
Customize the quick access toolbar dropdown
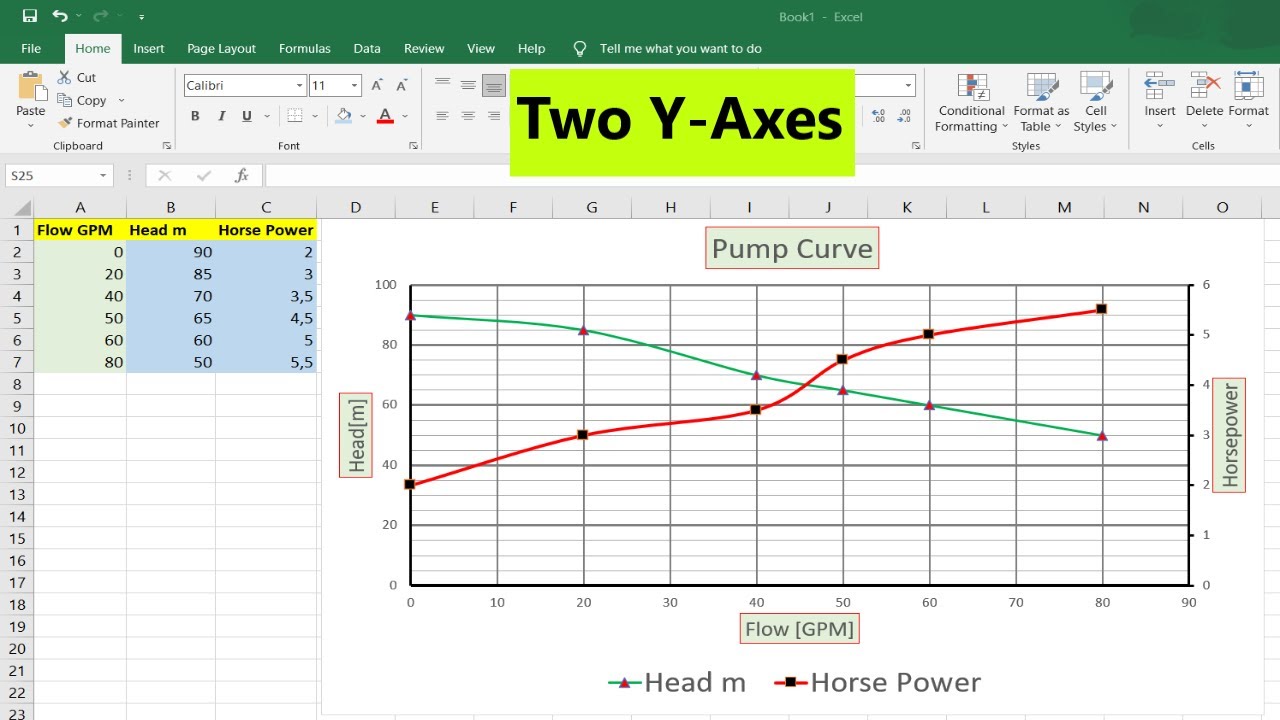(141, 17)
